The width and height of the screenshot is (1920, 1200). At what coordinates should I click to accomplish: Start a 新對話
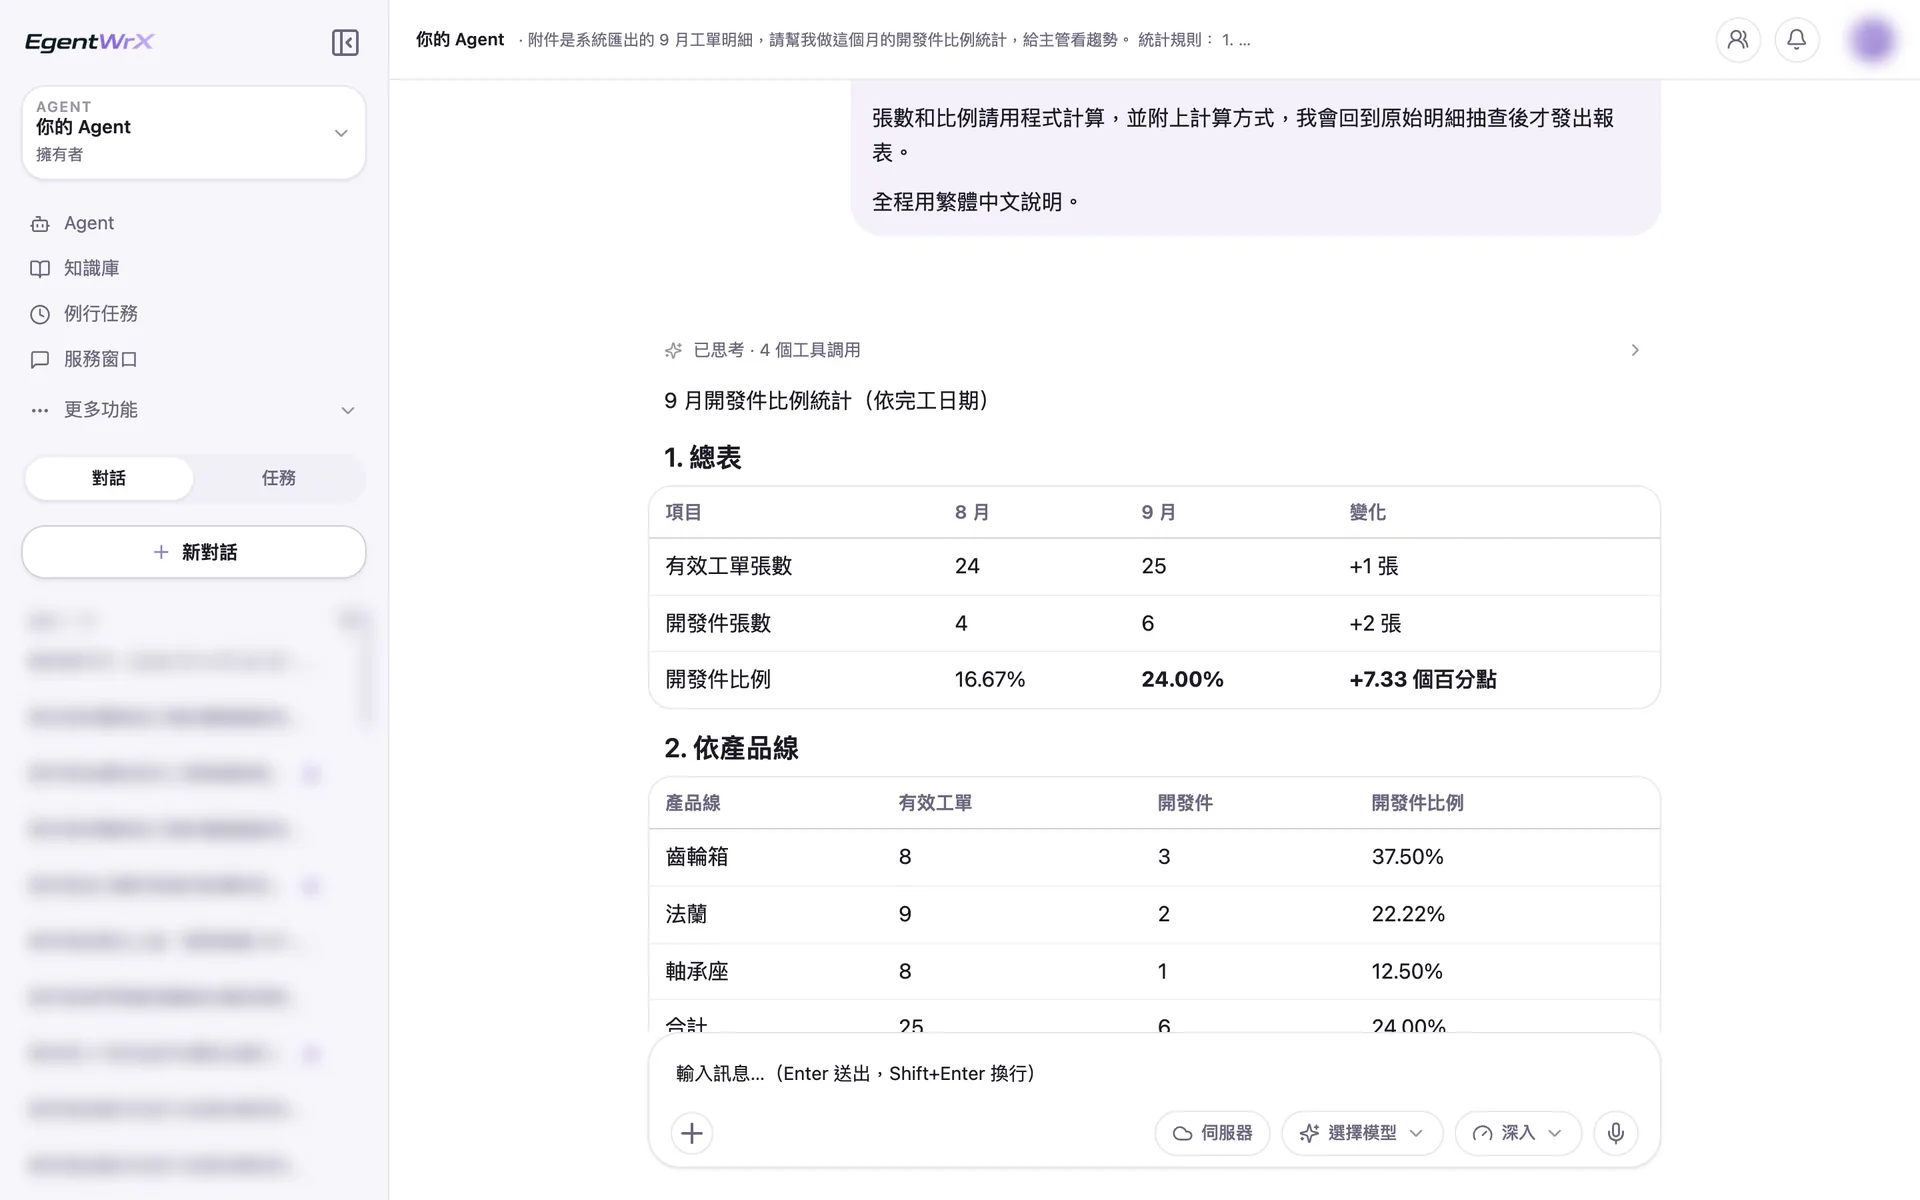coord(194,552)
